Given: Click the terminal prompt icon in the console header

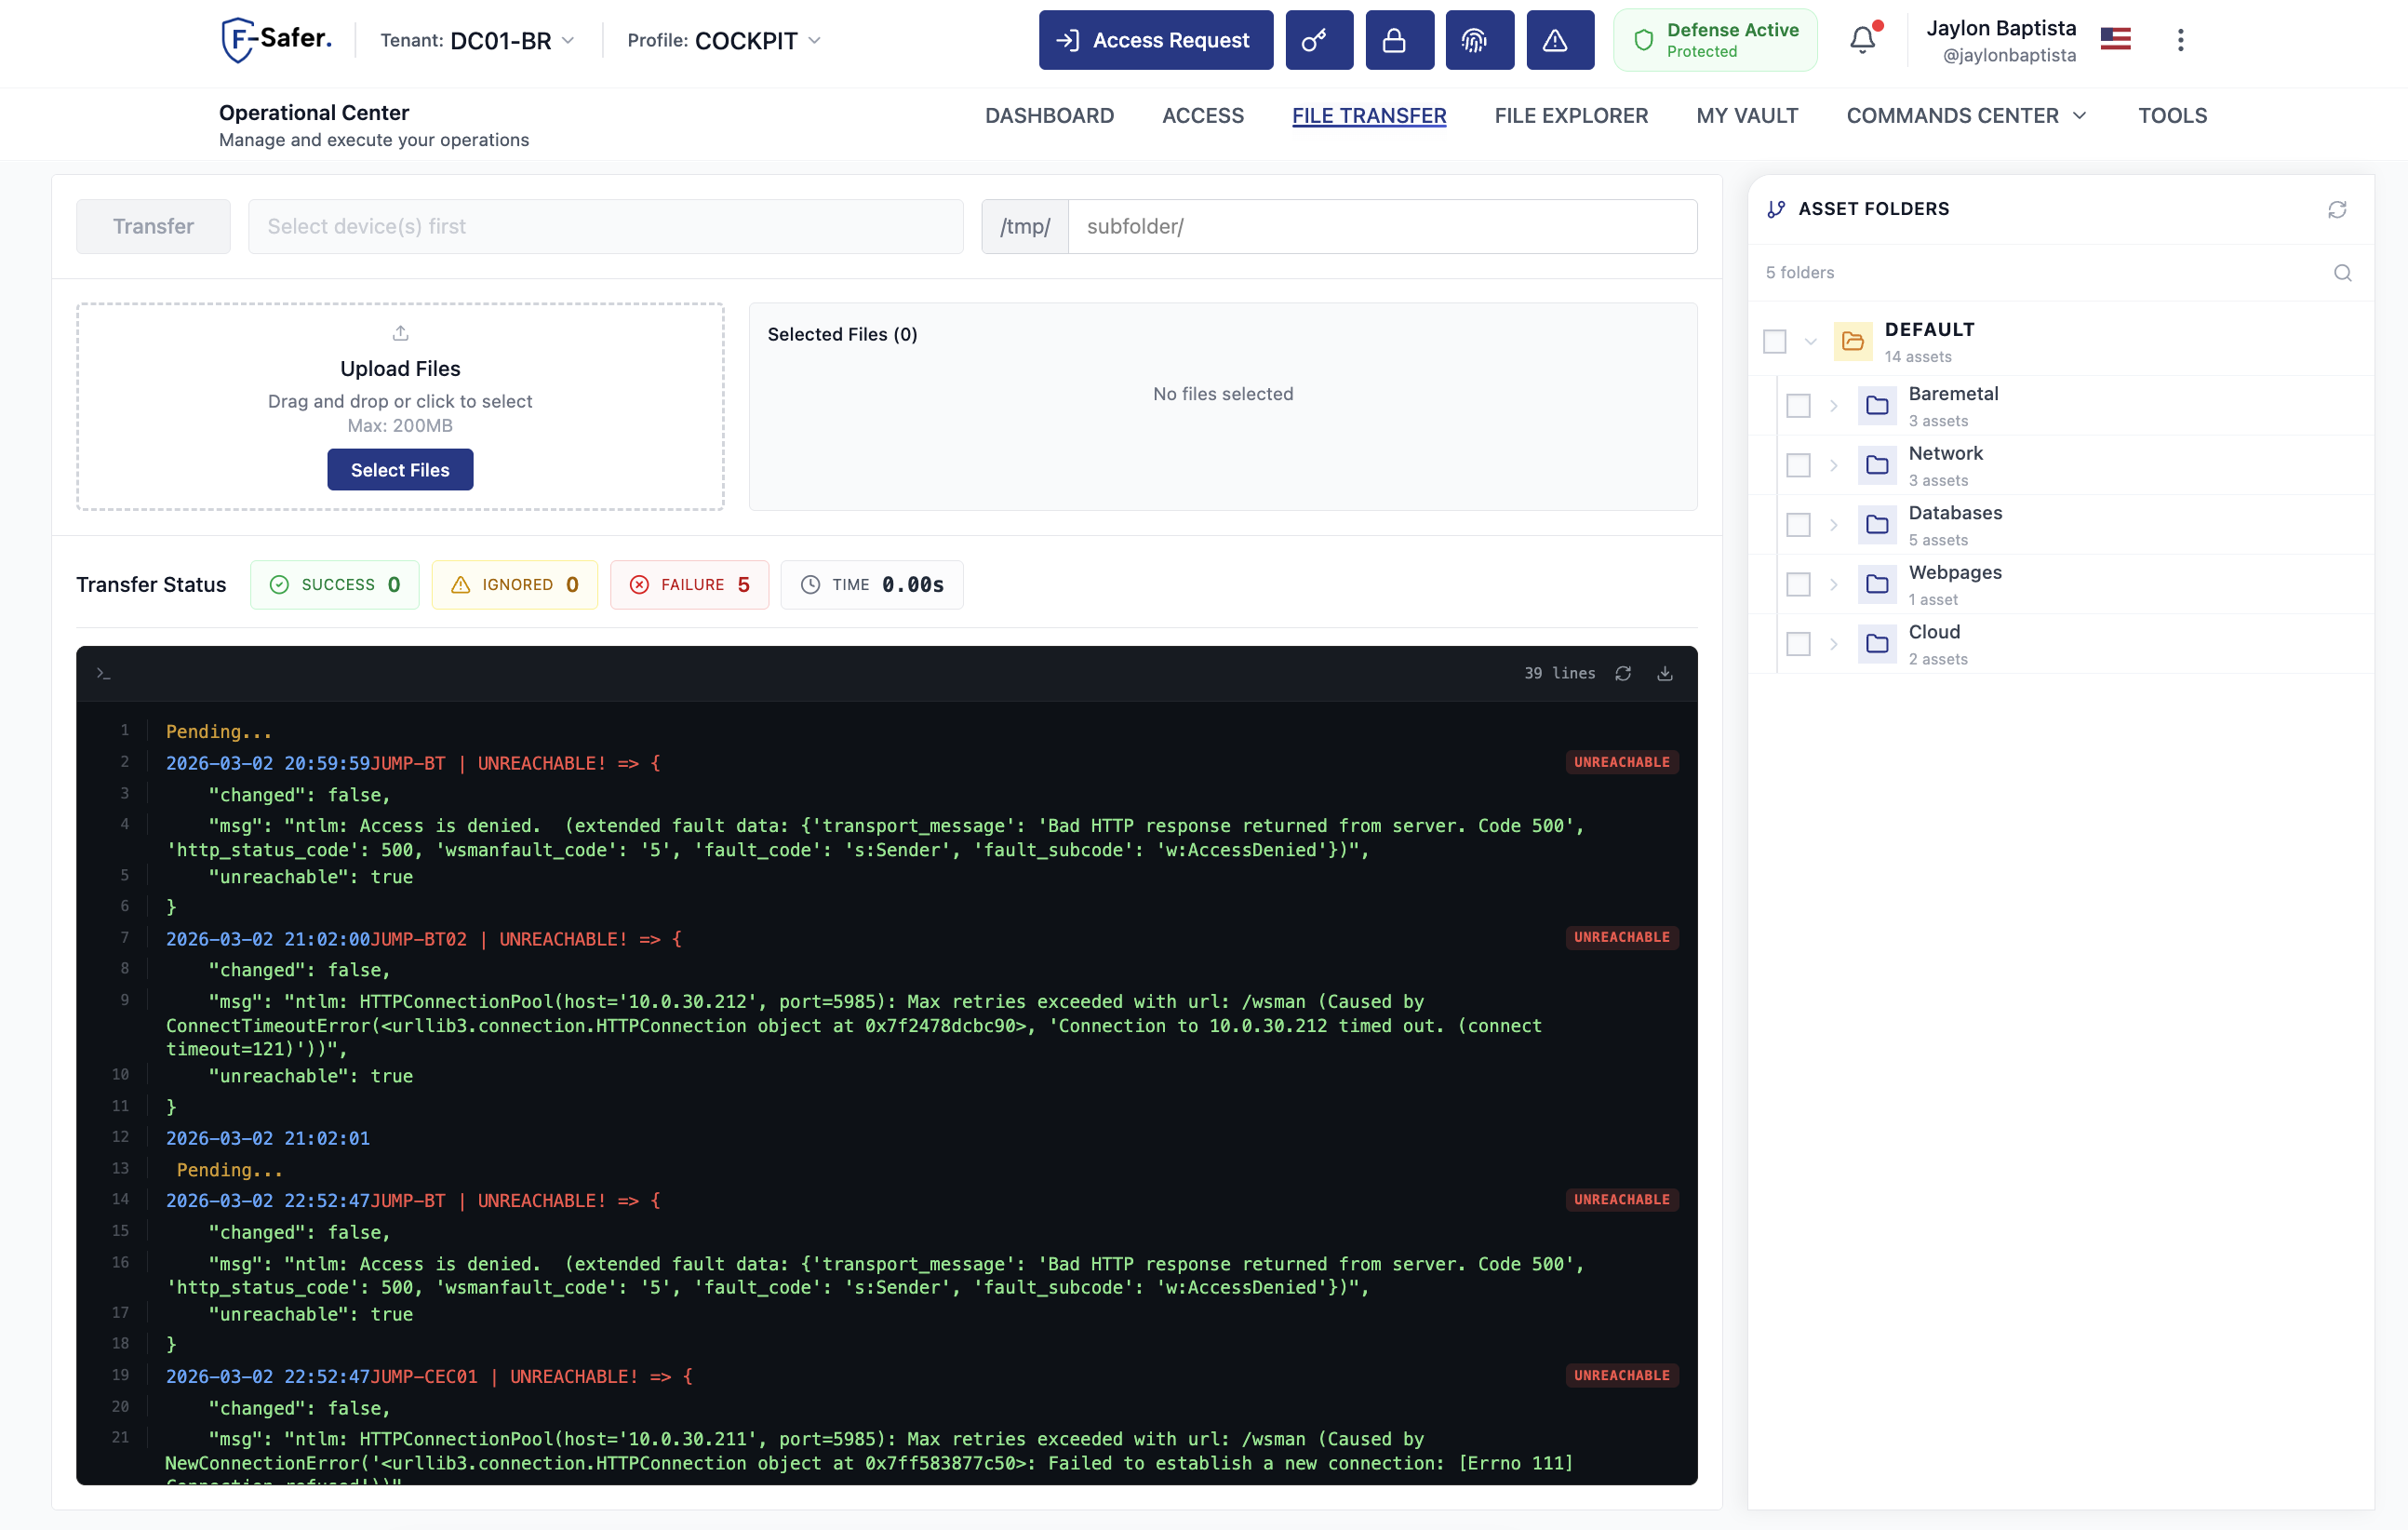Looking at the screenshot, I should [x=103, y=673].
